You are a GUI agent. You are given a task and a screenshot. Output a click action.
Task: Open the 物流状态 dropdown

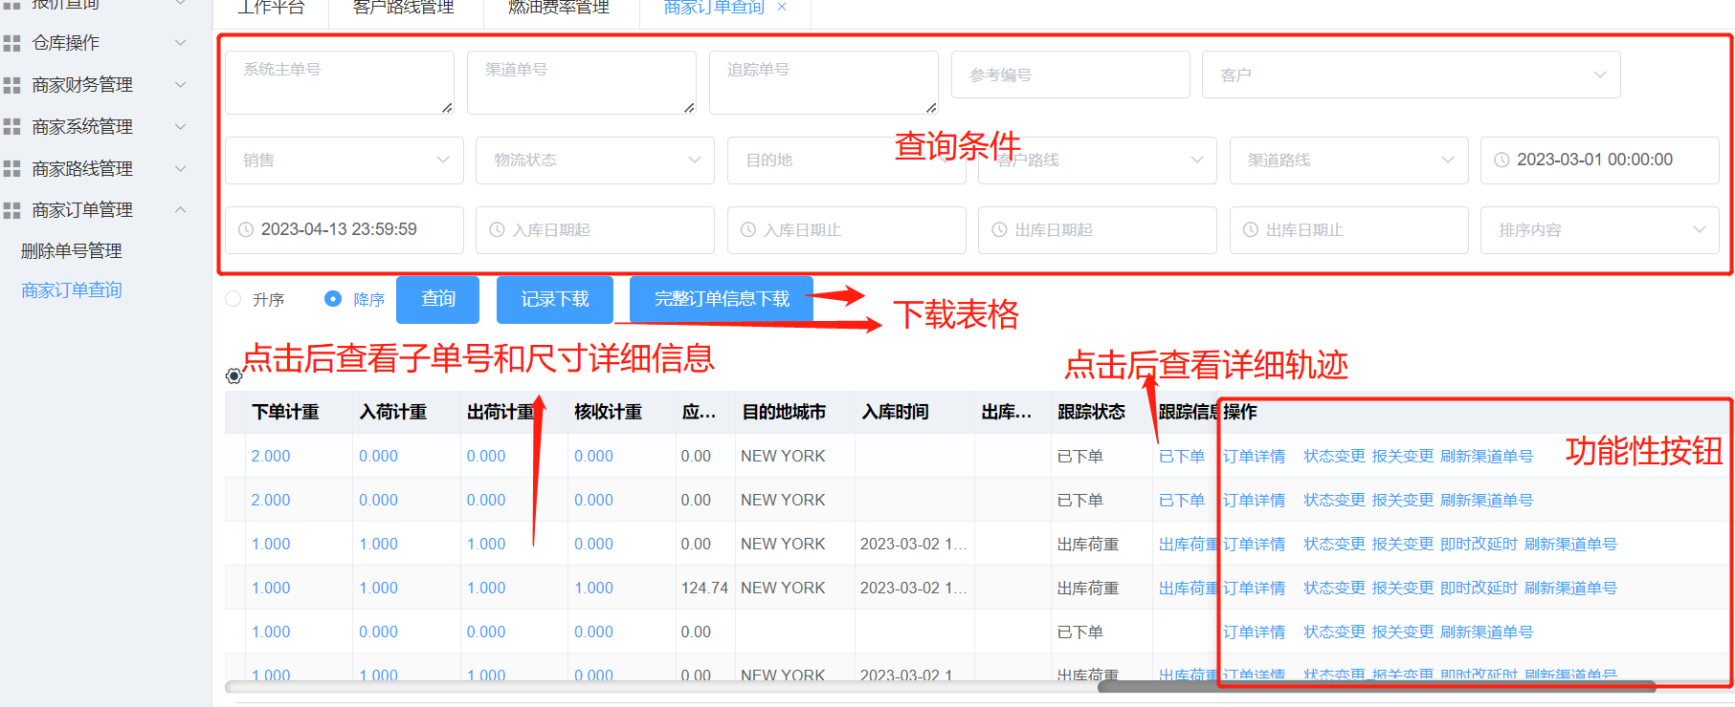(595, 160)
